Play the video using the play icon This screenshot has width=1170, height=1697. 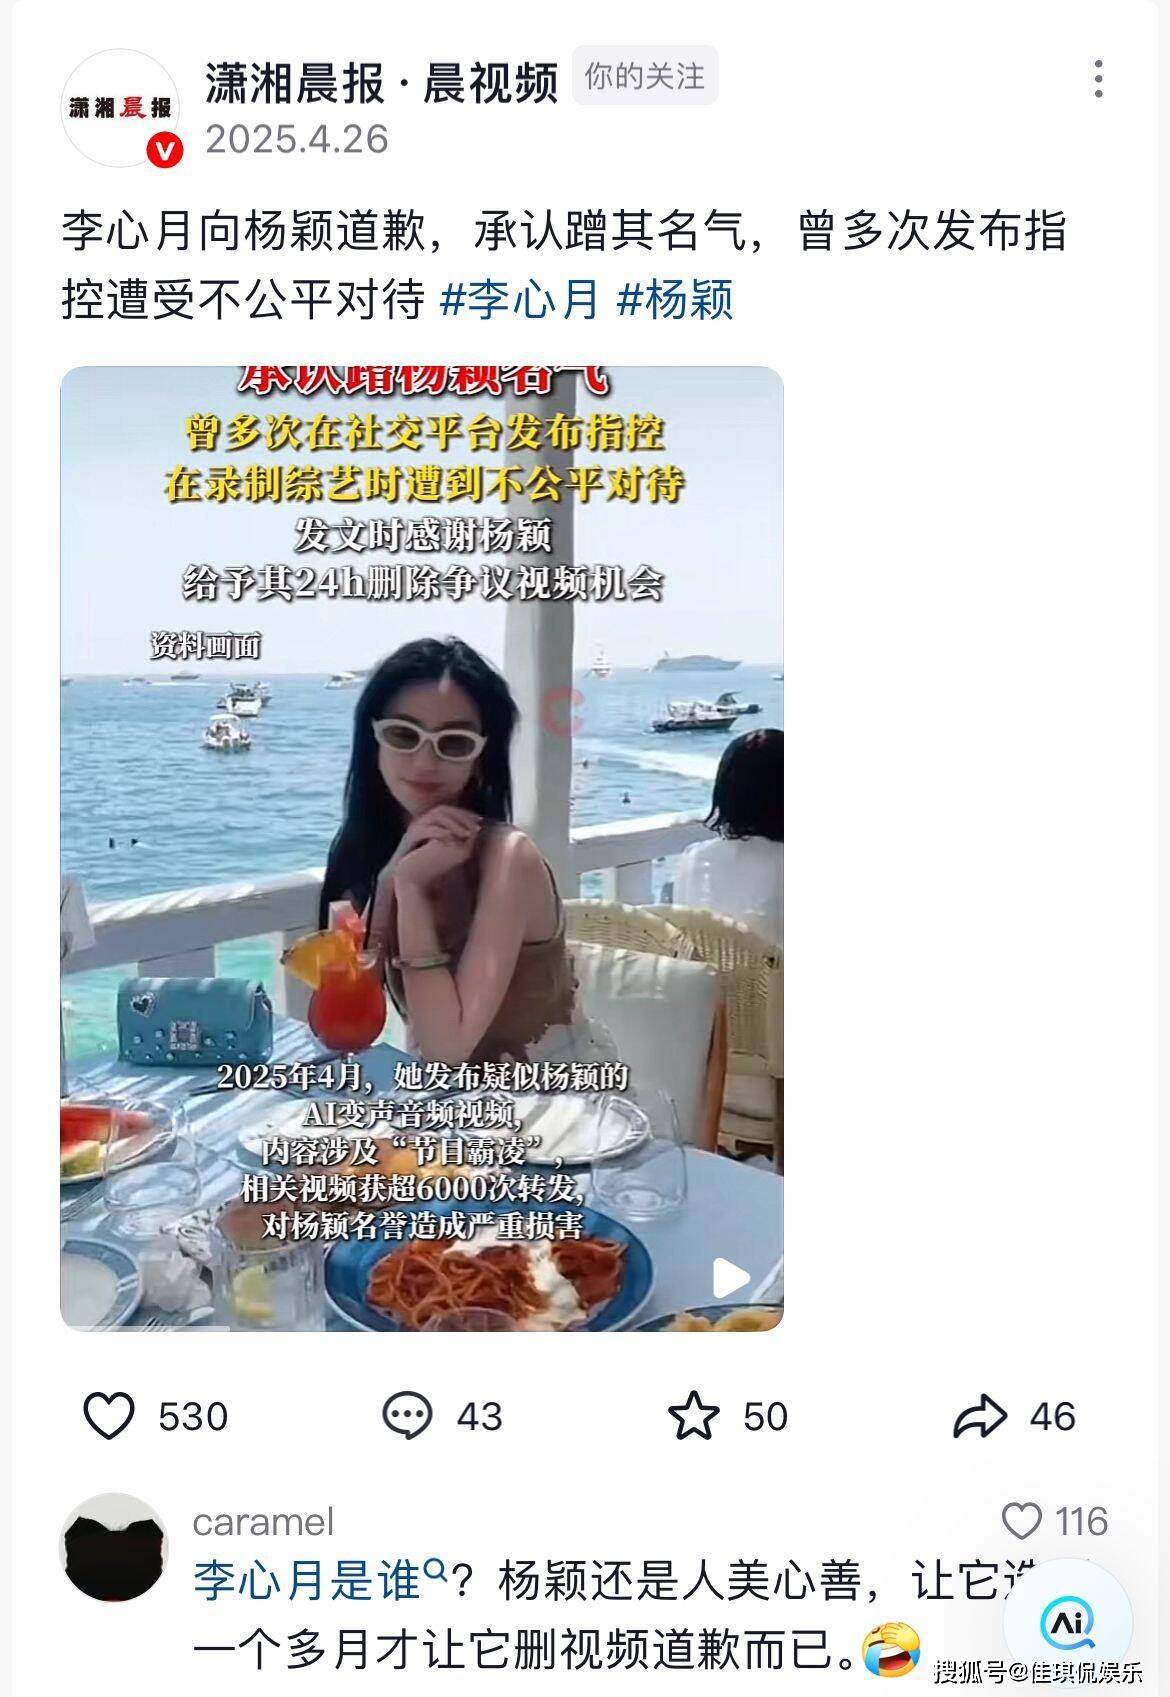click(x=731, y=1277)
